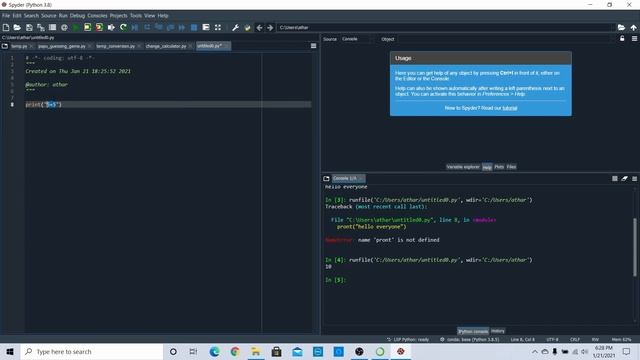This screenshot has width=640, height=360.
Task: Select History tab below console
Action: [x=498, y=331]
